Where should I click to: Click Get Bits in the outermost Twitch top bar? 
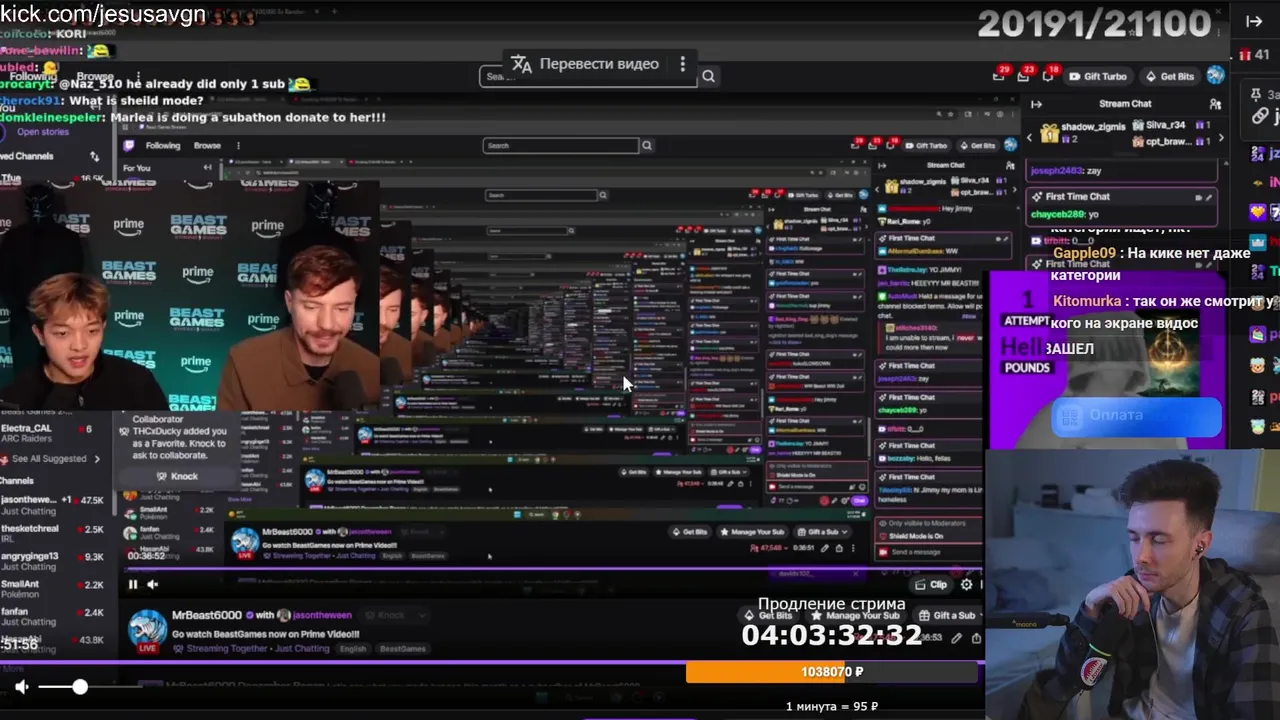[x=1170, y=76]
